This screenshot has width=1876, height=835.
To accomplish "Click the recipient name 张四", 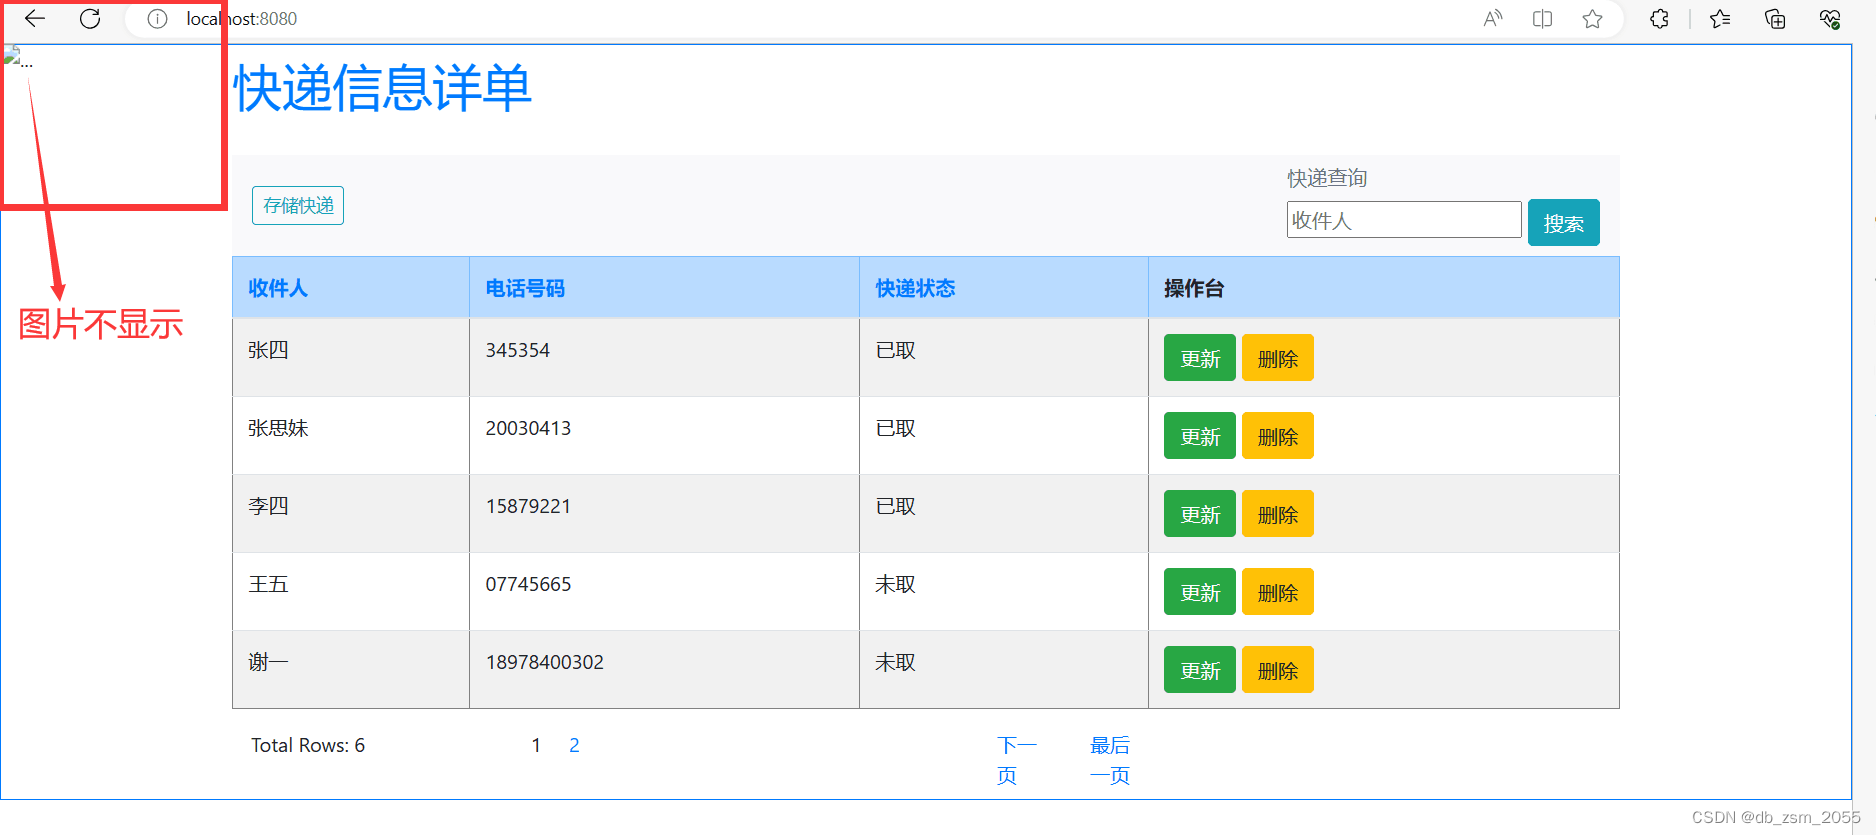I will pos(268,350).
